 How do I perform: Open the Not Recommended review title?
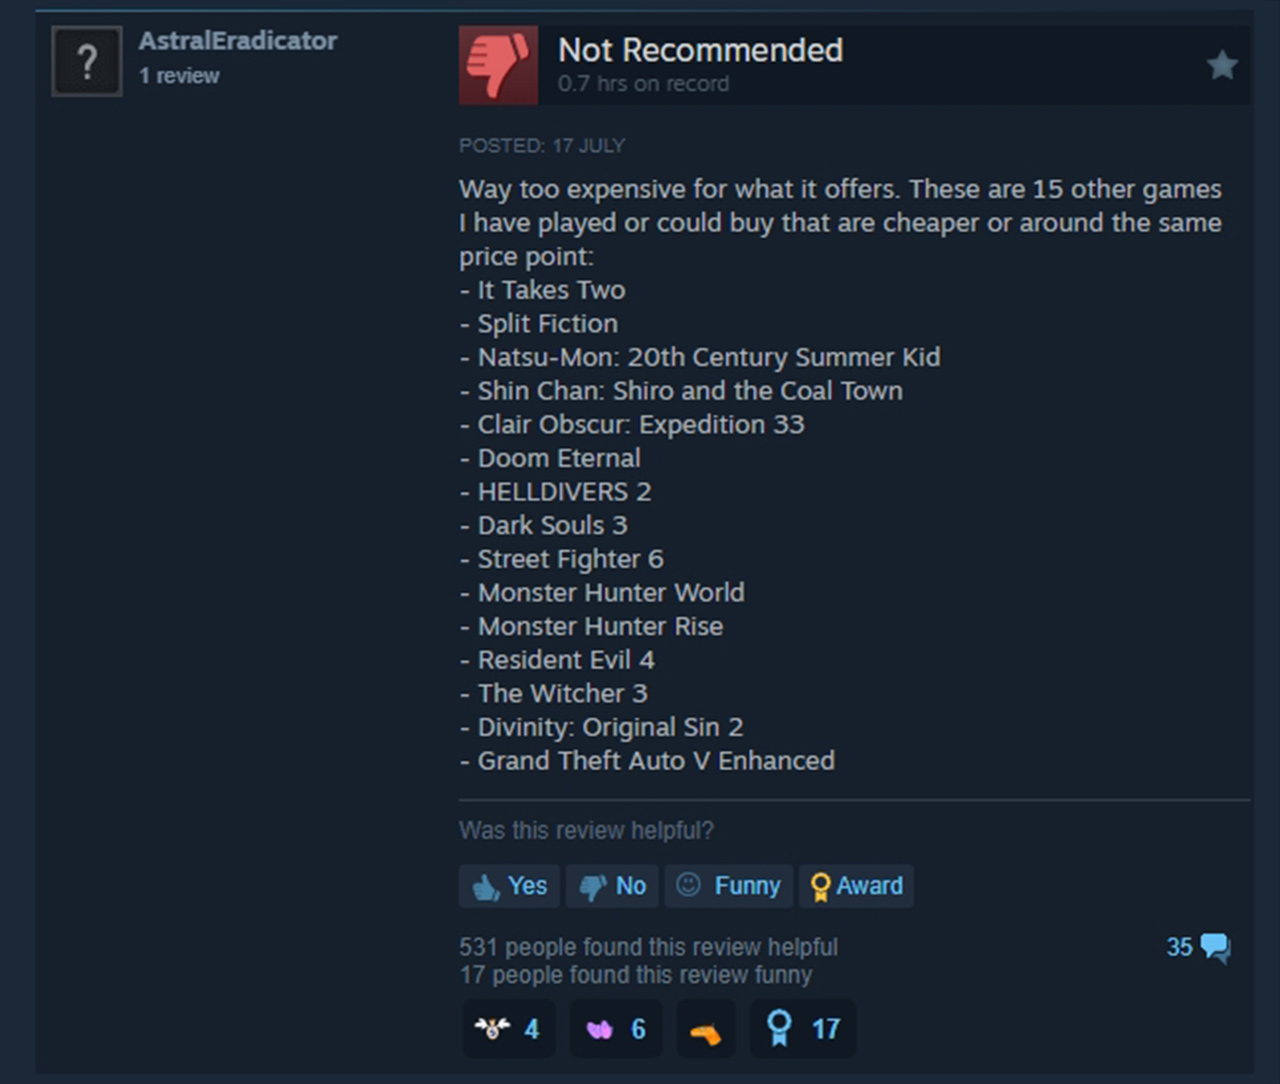700,50
